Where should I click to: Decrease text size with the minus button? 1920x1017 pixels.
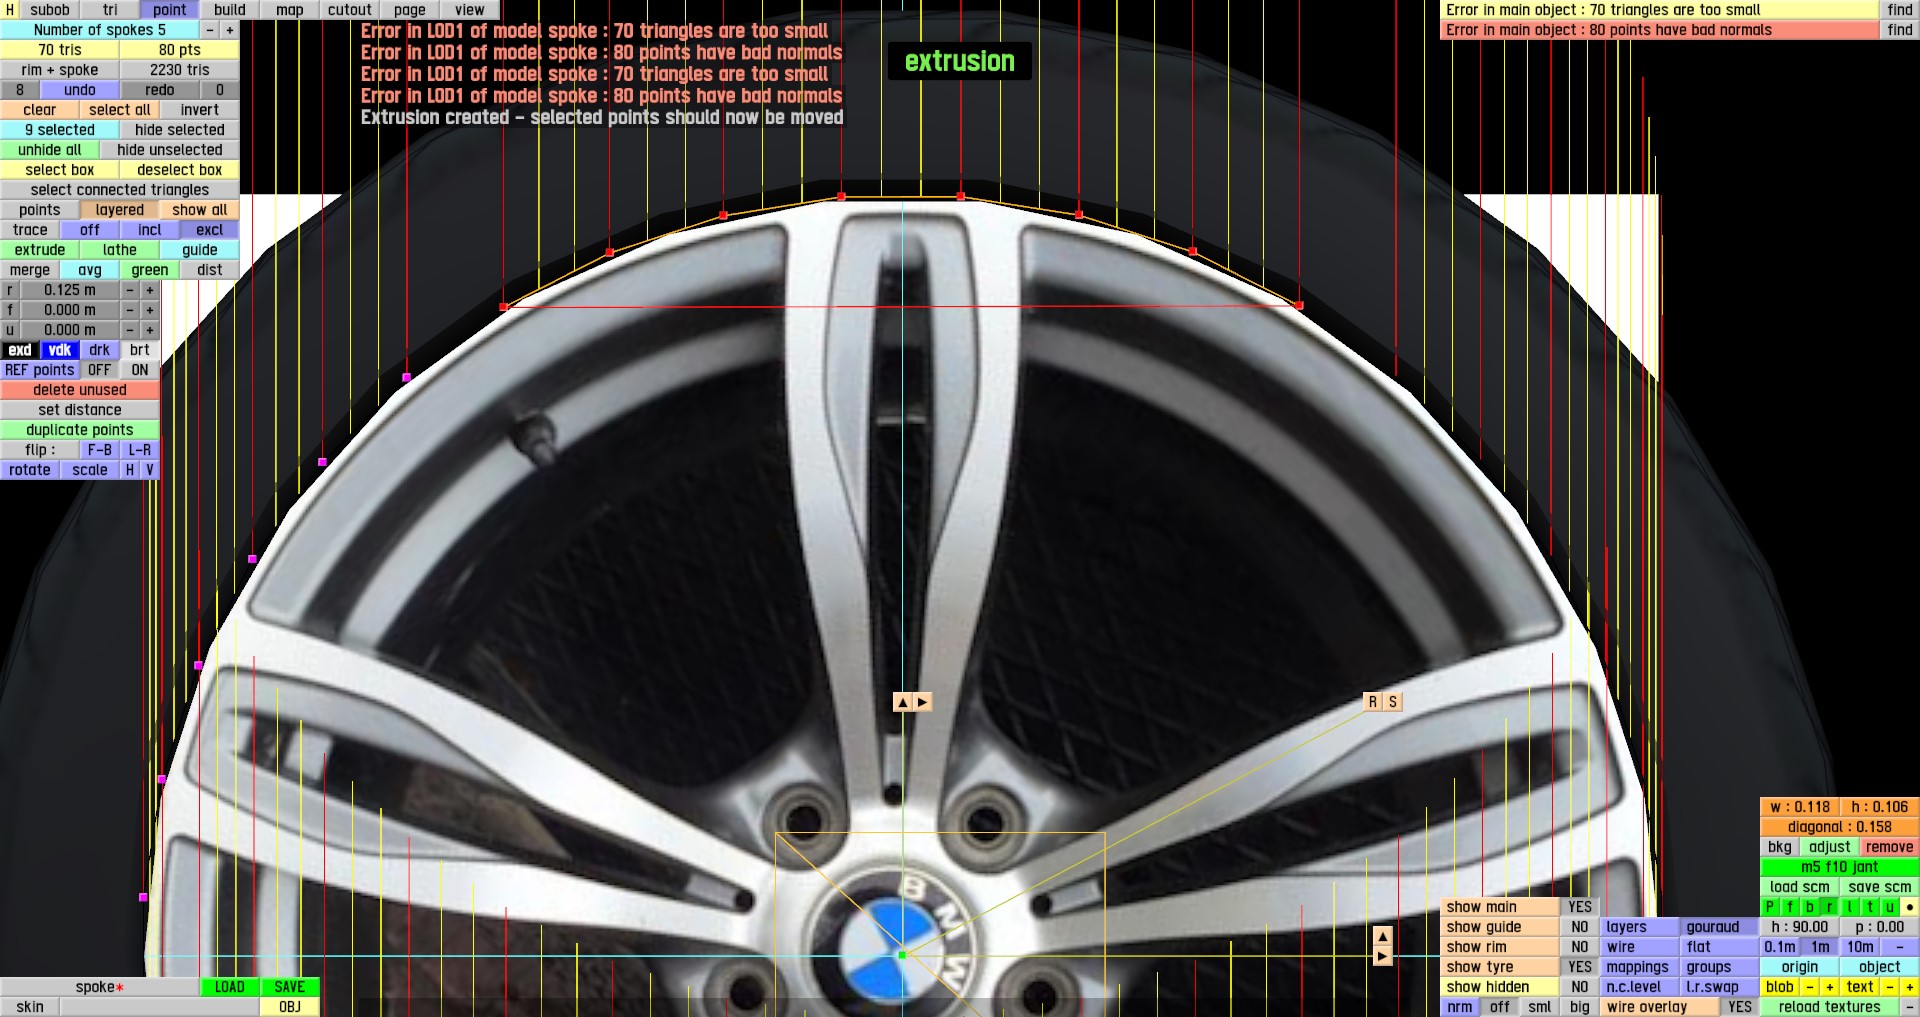1890,987
